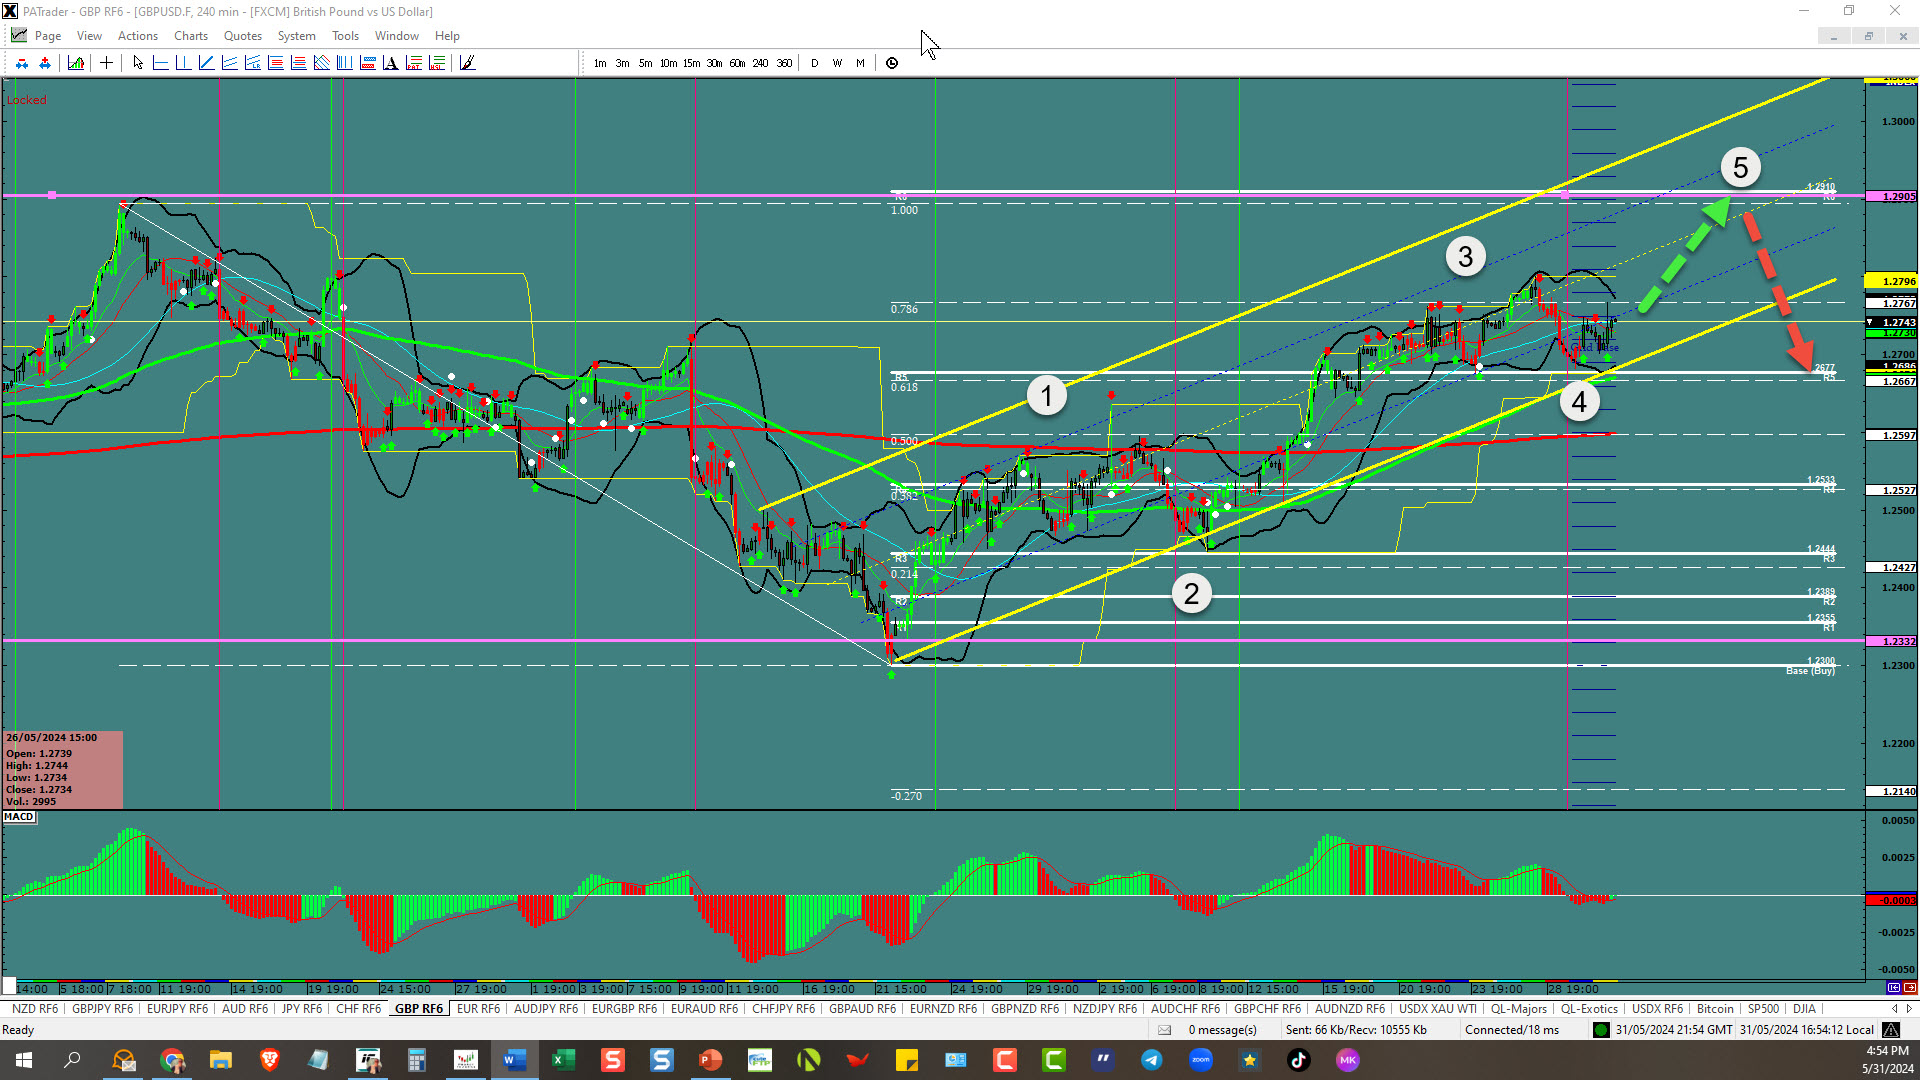This screenshot has height=1080, width=1920.
Task: Open the Quotes menu
Action: tap(243, 36)
